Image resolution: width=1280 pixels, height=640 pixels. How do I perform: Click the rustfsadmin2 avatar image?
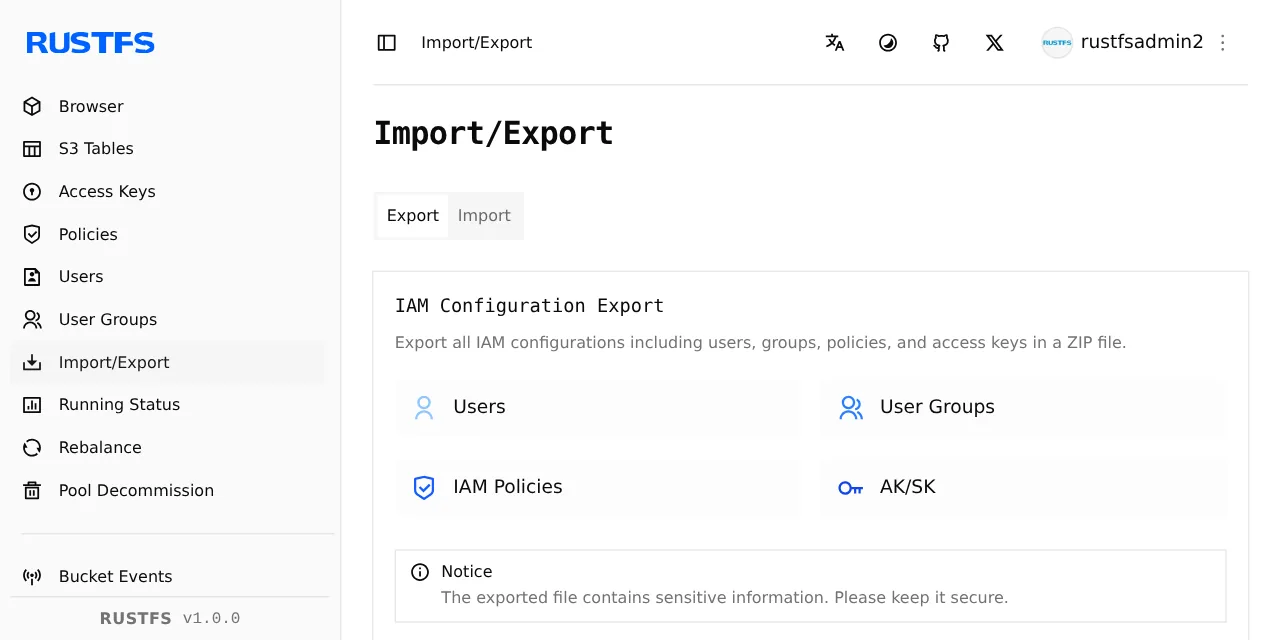(1057, 43)
